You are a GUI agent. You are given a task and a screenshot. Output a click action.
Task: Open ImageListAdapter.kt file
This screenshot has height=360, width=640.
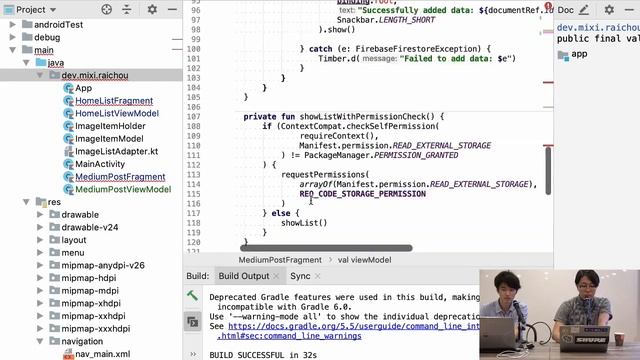[116, 151]
